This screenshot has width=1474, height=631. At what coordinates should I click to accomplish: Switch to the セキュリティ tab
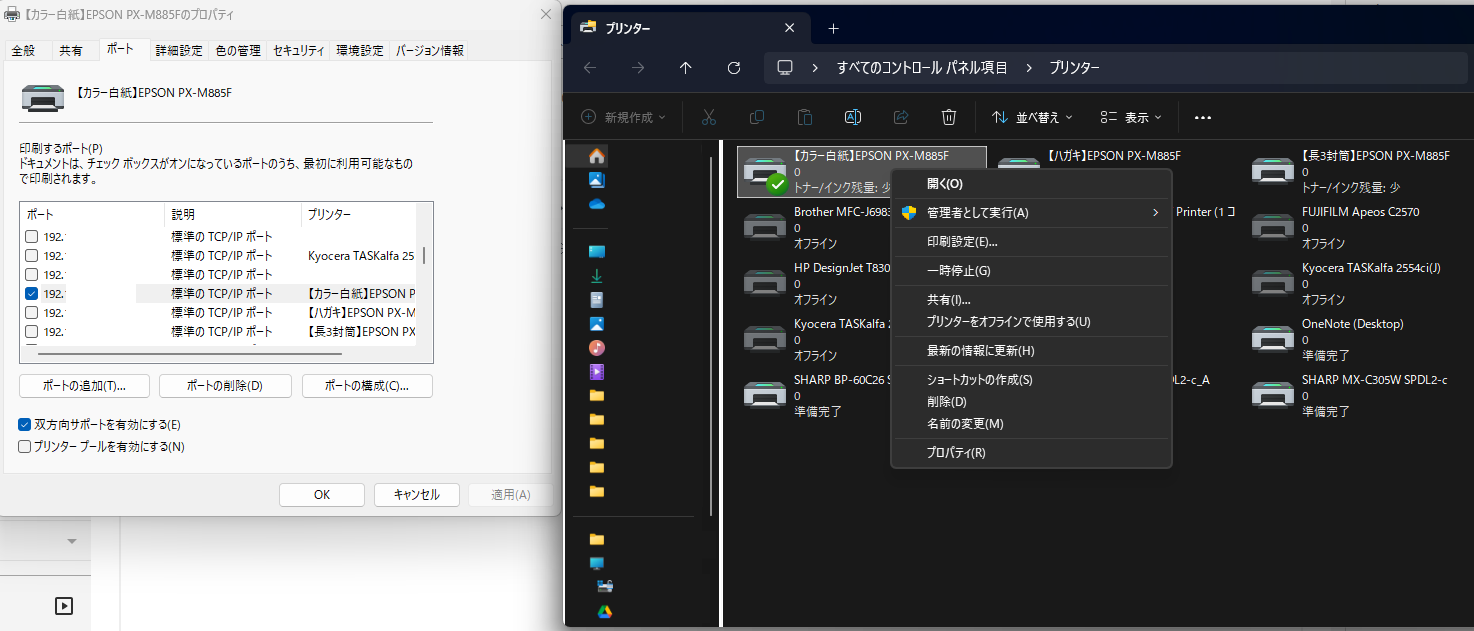(x=299, y=50)
